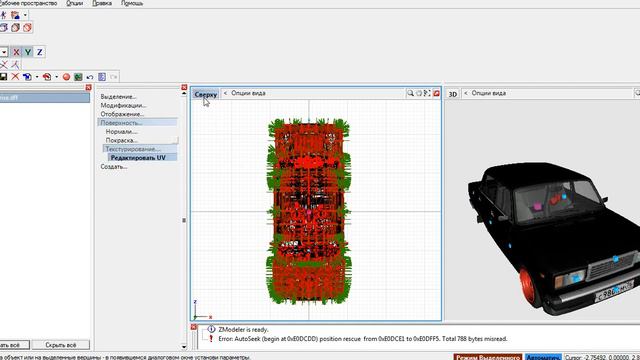The image size is (640, 360).
Task: Collapse the Поверхность... command group
Action: [138, 123]
